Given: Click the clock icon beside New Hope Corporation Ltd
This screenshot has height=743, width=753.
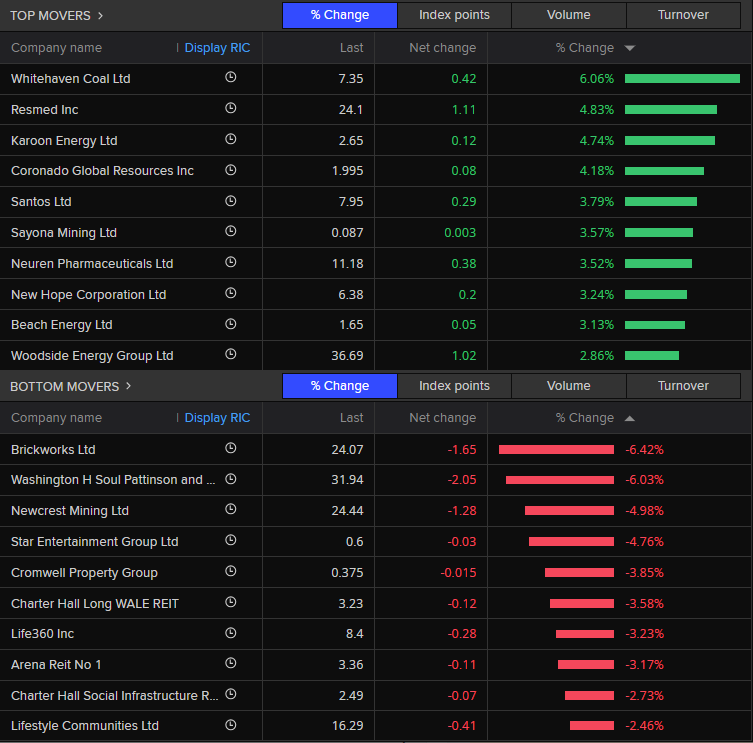Looking at the screenshot, I should [x=231, y=293].
